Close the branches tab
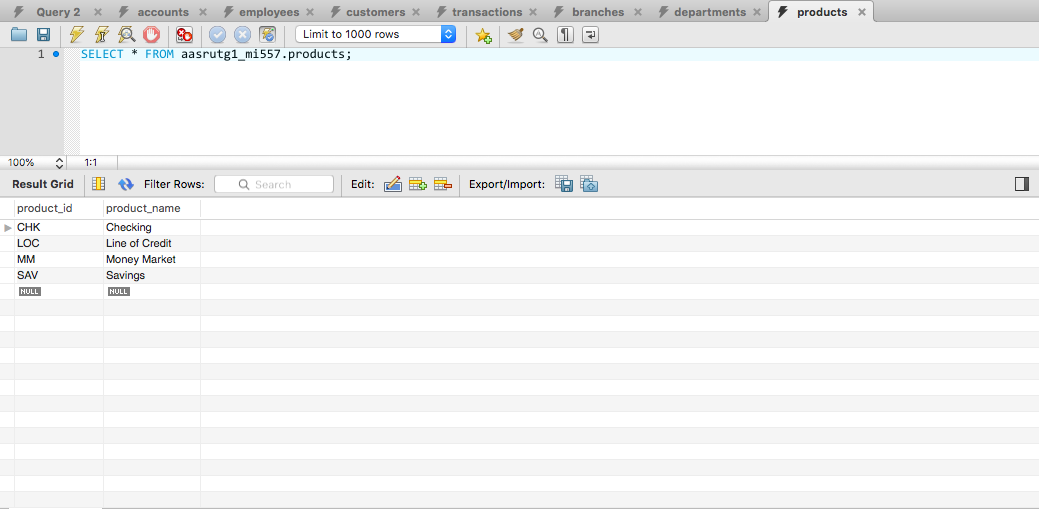 coord(637,12)
